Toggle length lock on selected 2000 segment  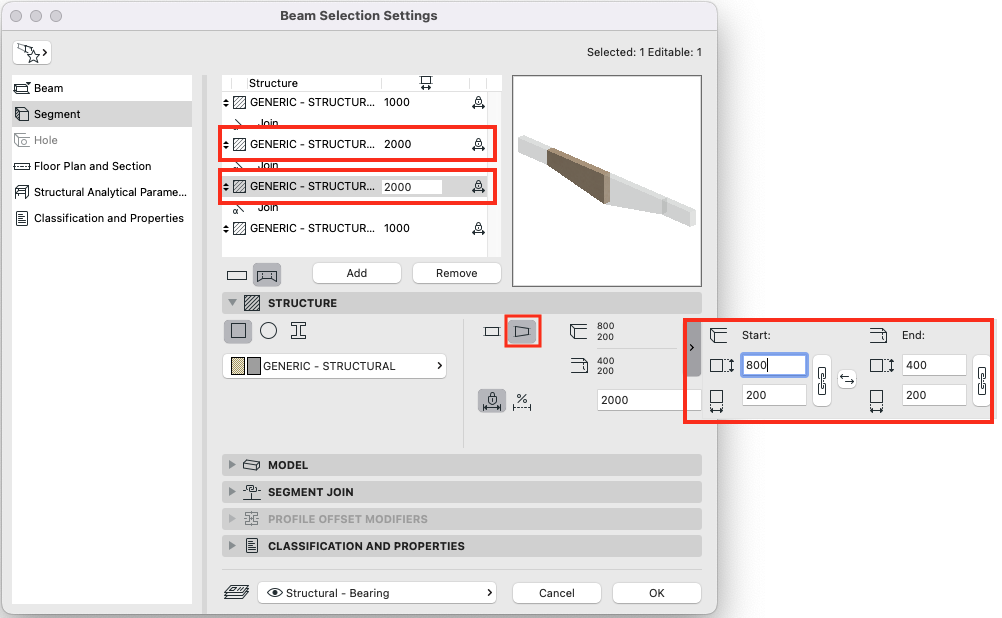pyautogui.click(x=478, y=187)
